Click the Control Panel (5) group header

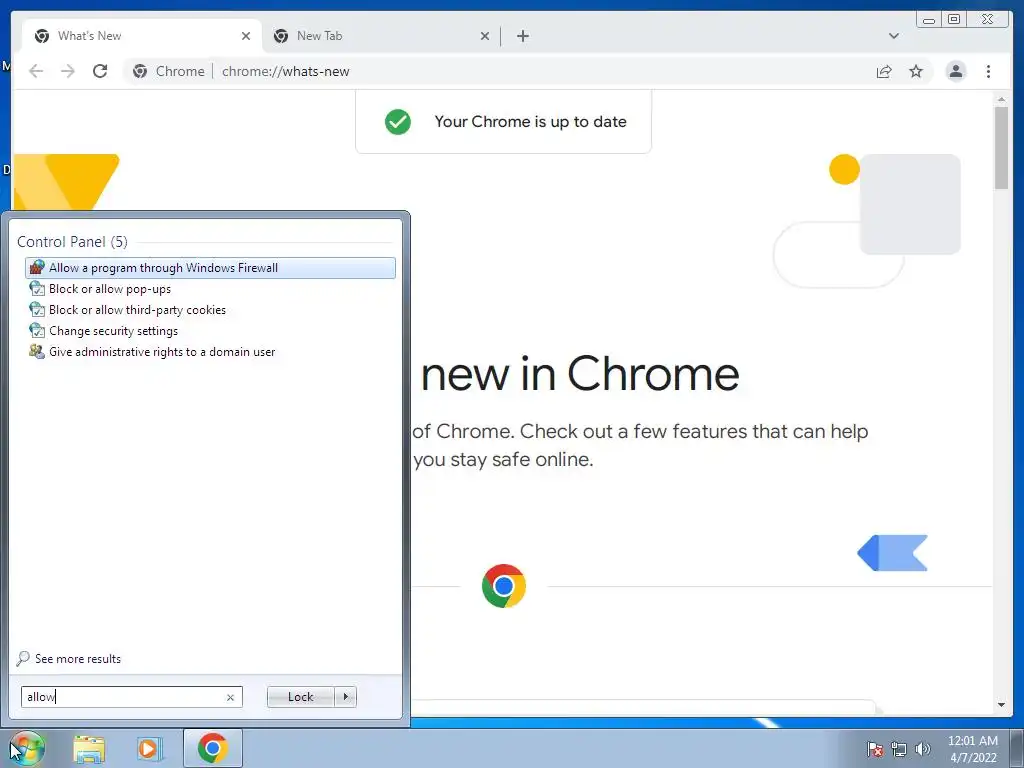tap(72, 242)
